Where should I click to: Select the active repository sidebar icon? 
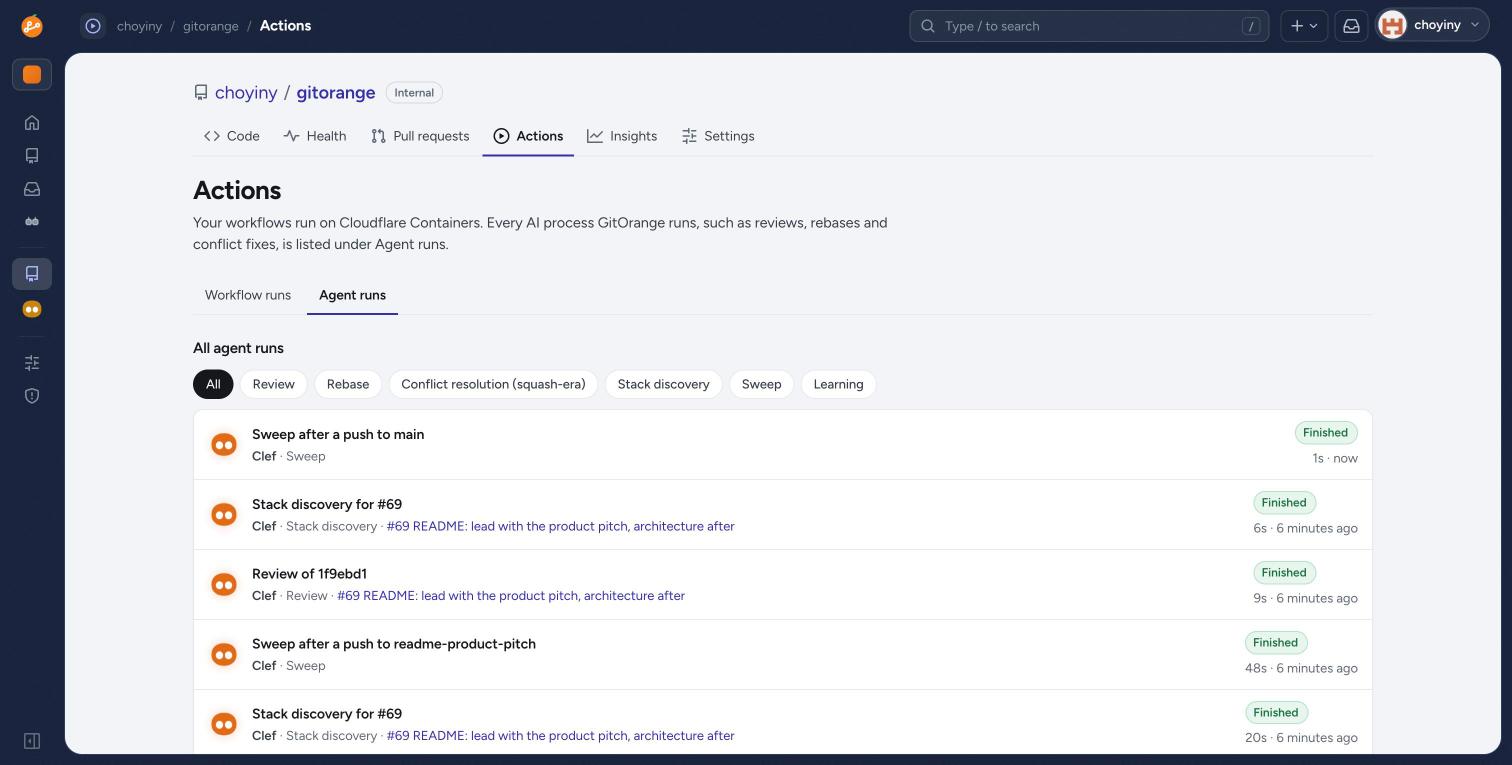(x=32, y=274)
